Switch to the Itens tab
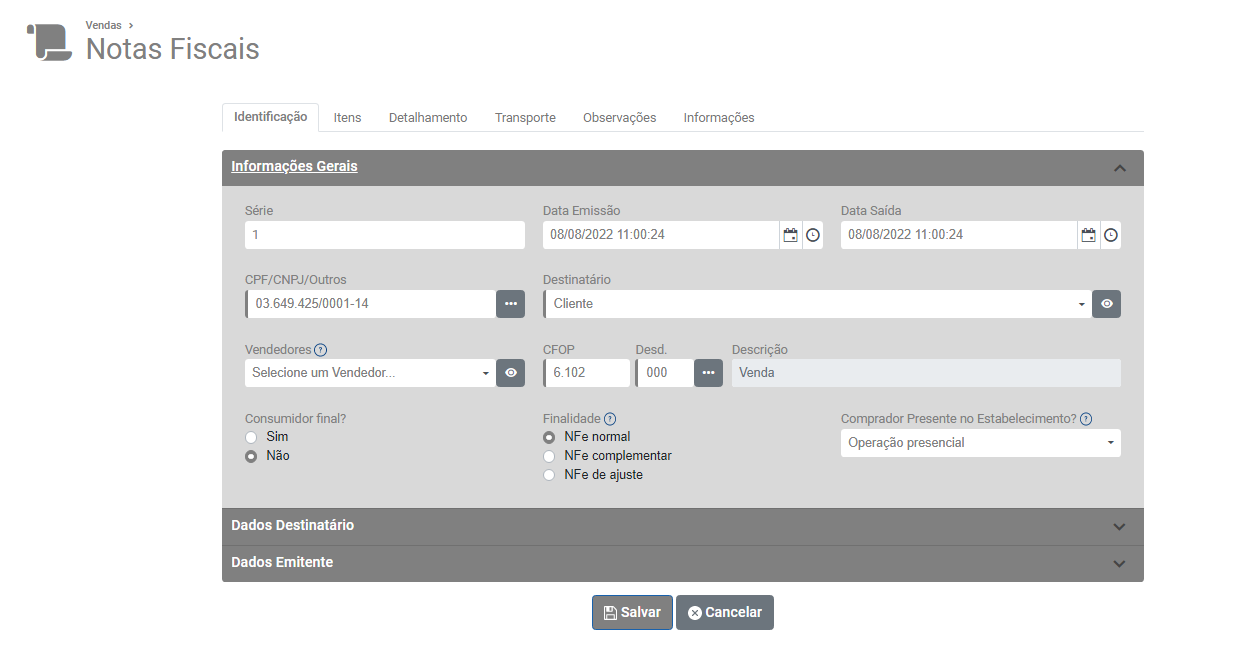The image size is (1233, 647). click(x=347, y=118)
